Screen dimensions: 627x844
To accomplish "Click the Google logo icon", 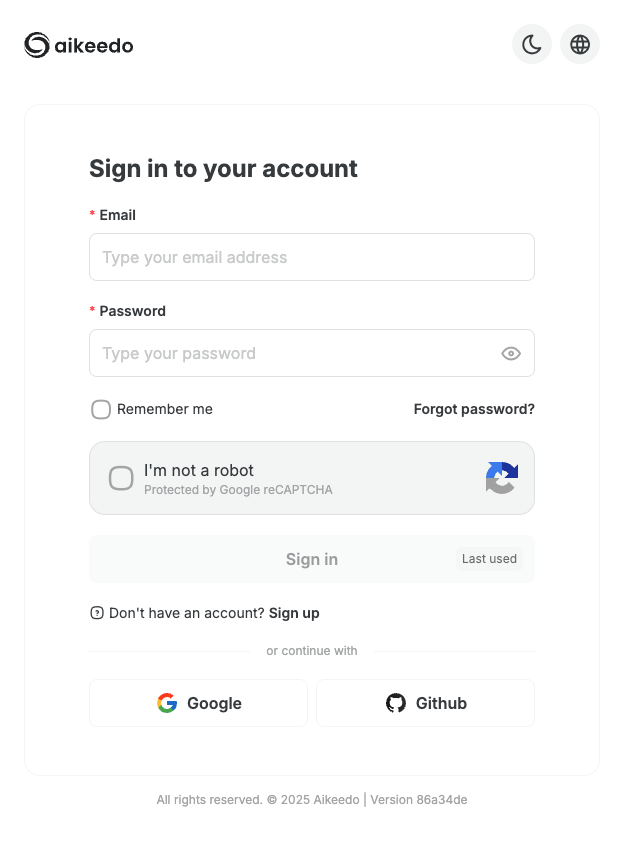I will point(167,703).
